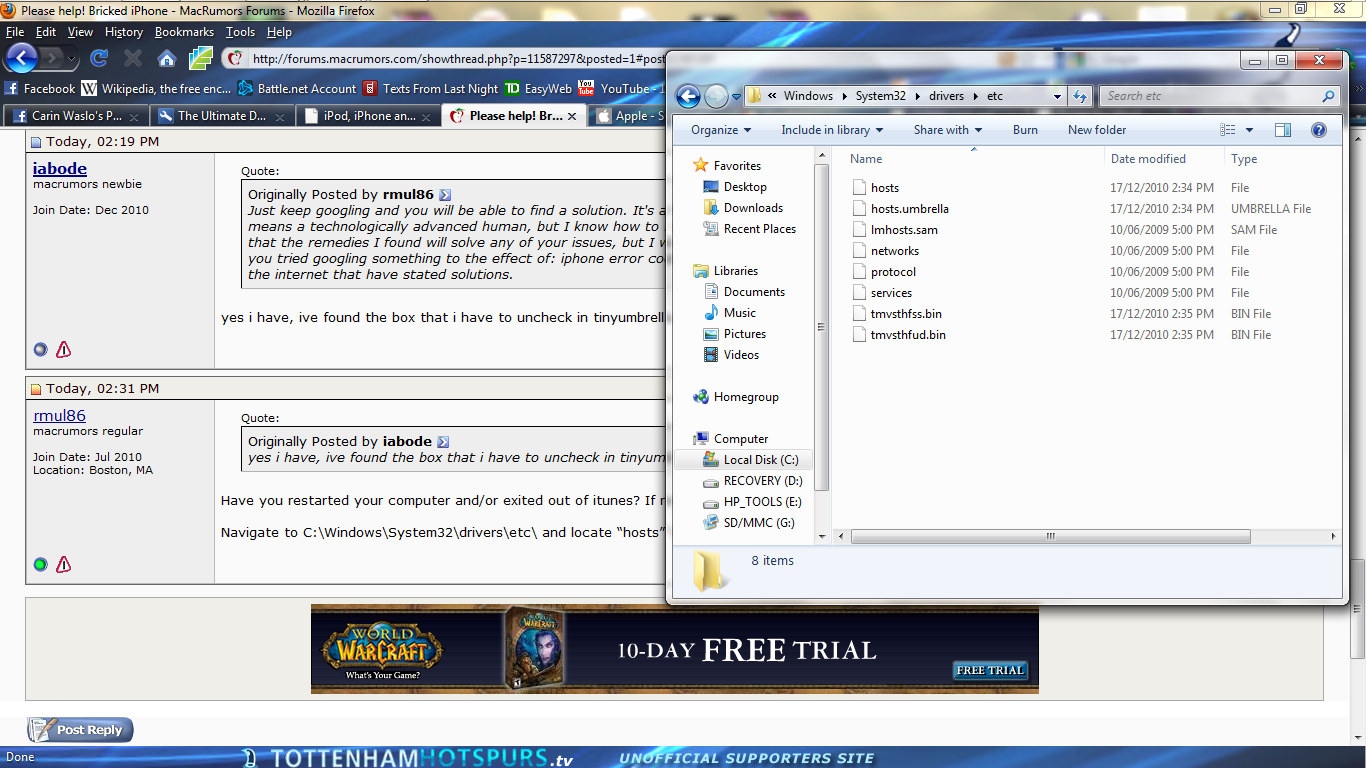Open Explorer help with the question mark
This screenshot has height=768, width=1366.
[x=1319, y=130]
